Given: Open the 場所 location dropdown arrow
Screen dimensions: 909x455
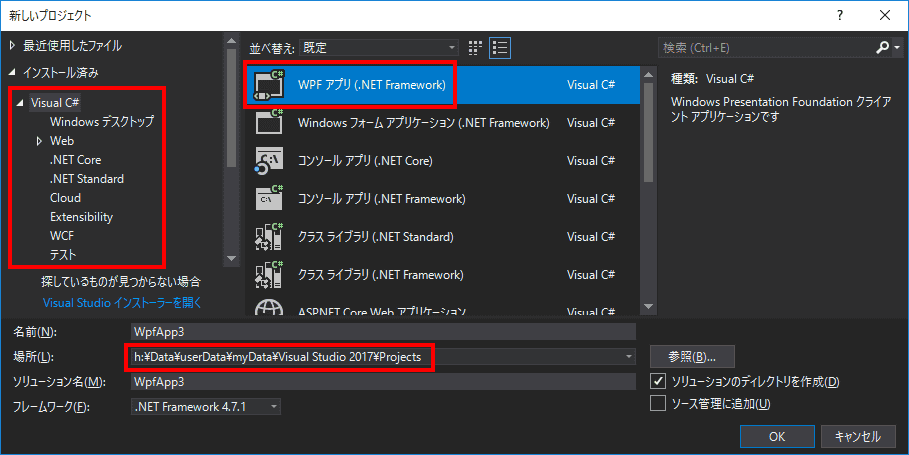Looking at the screenshot, I should (x=629, y=356).
